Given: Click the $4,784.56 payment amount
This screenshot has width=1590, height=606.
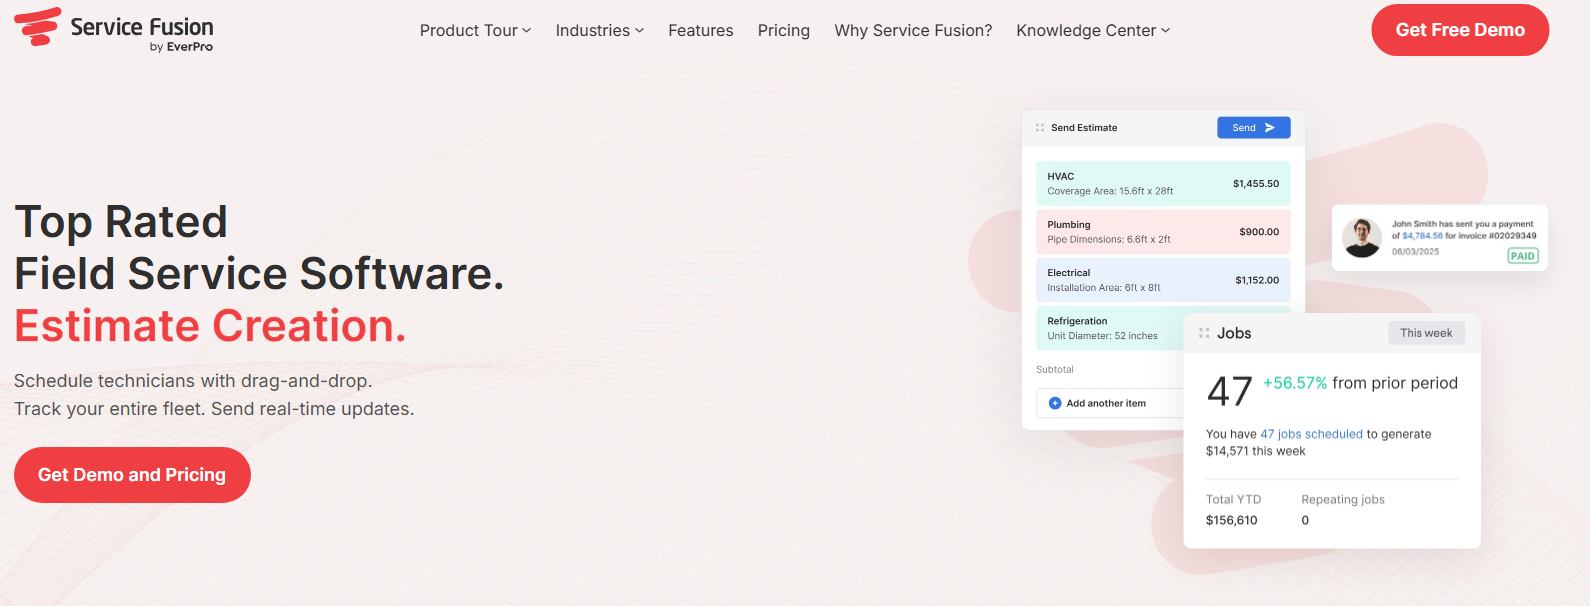Looking at the screenshot, I should pos(1422,236).
